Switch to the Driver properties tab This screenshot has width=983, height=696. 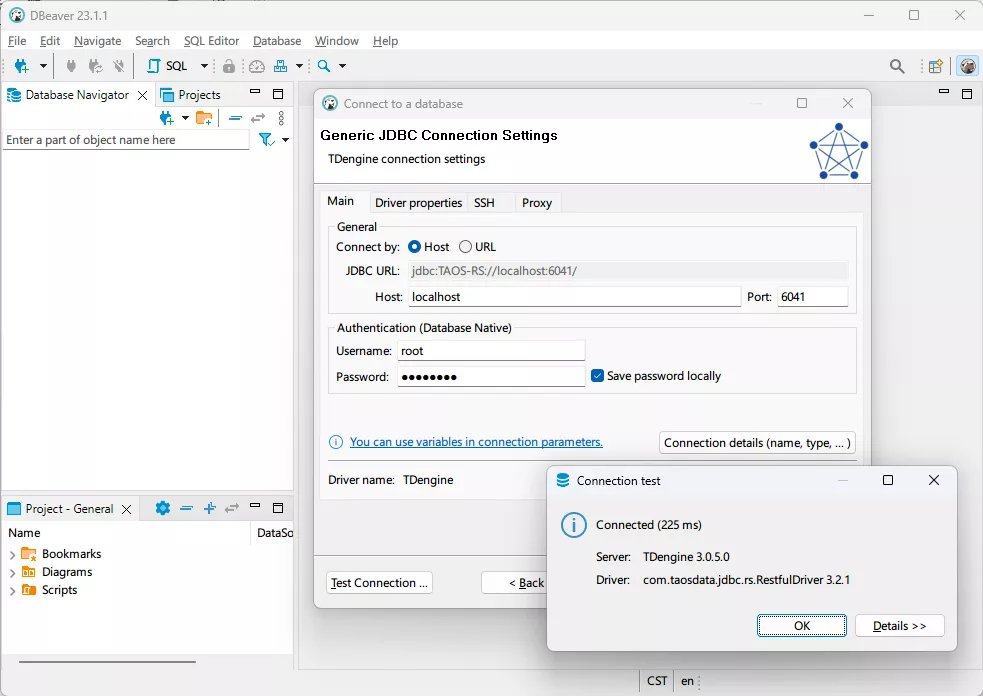[418, 203]
